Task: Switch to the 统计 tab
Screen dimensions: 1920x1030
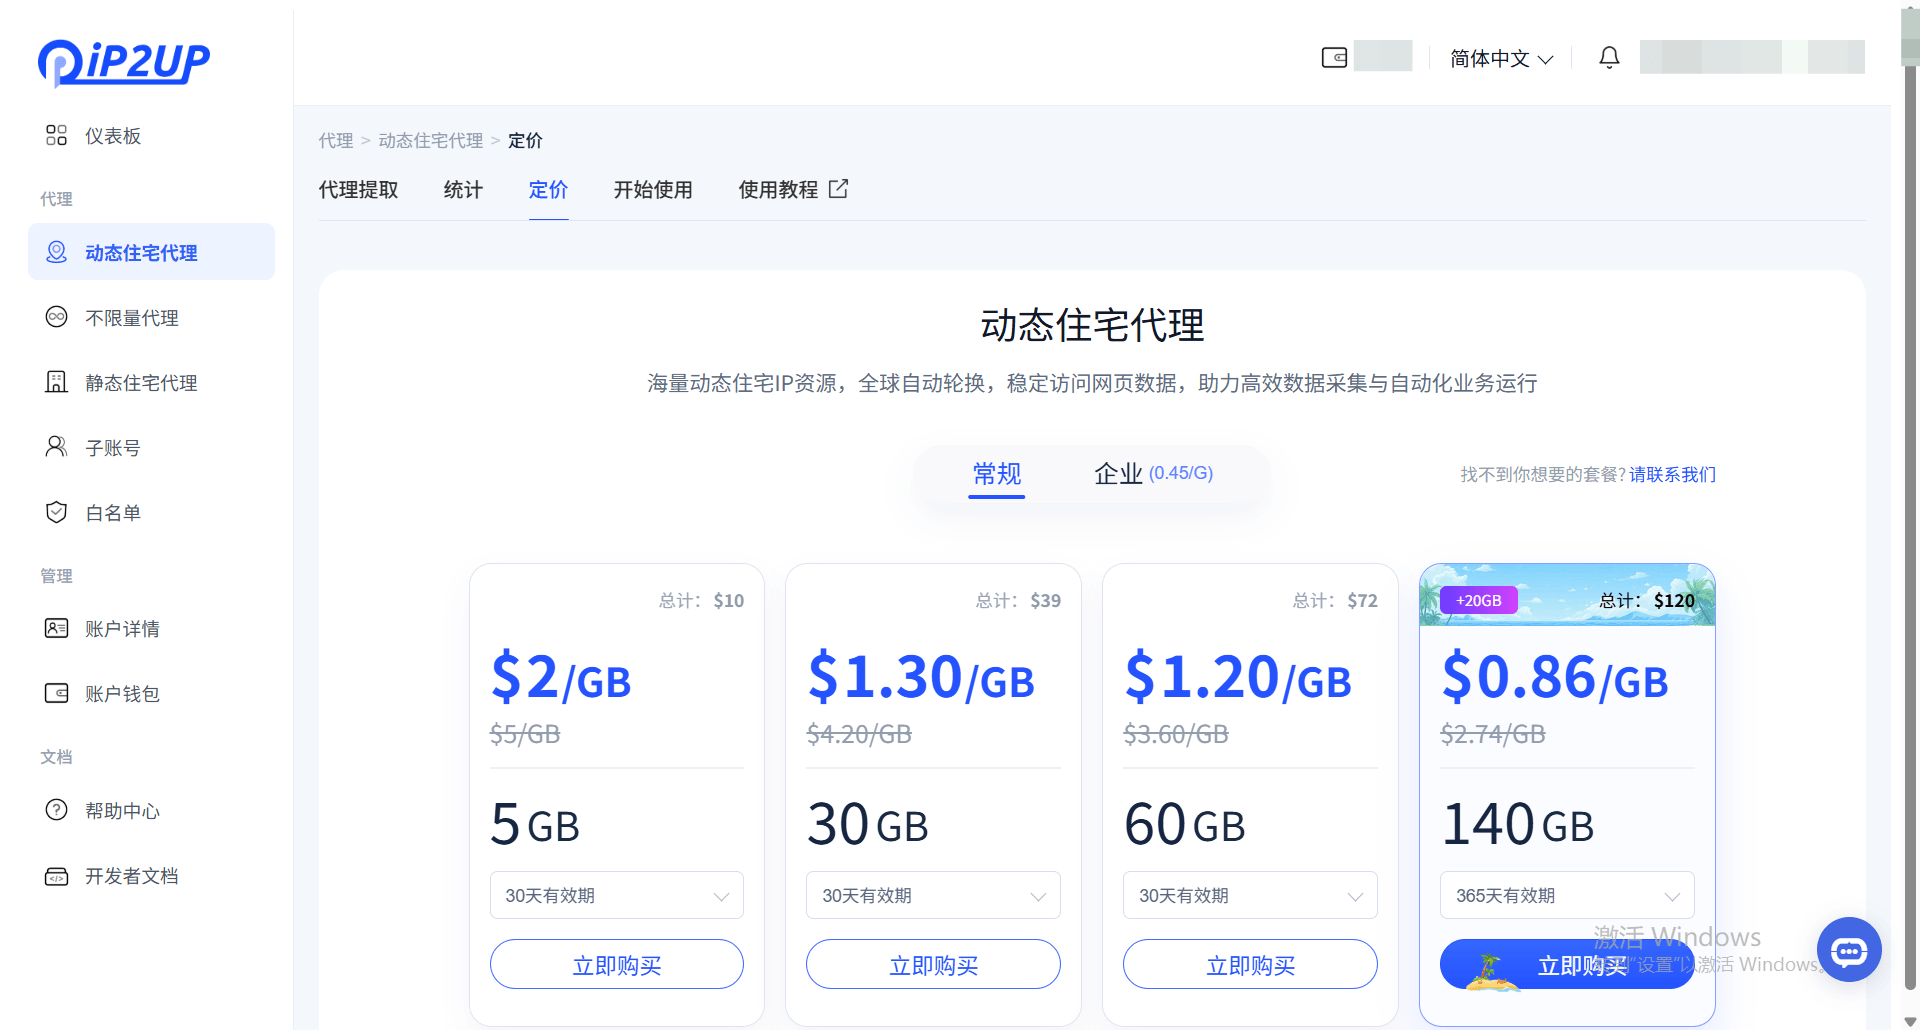Action: pos(463,190)
